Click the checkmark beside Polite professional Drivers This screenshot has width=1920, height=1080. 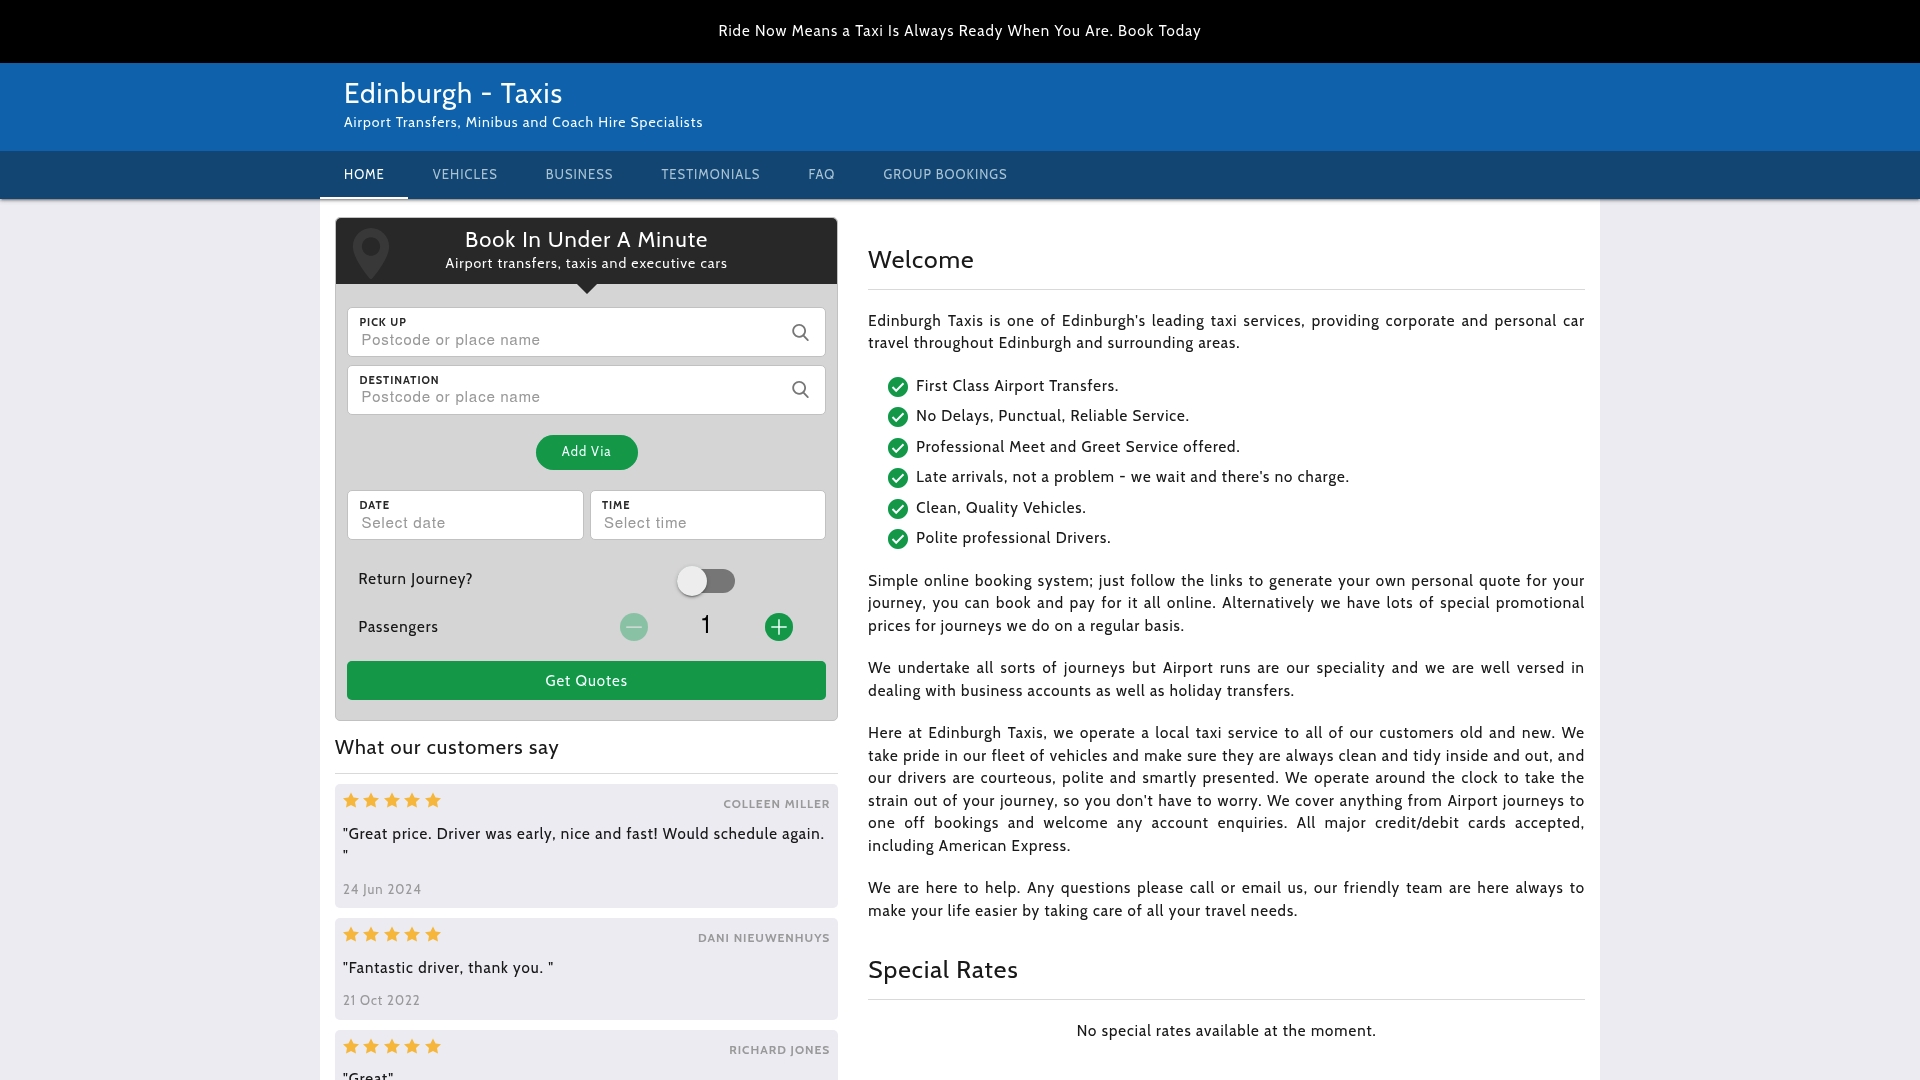point(897,539)
